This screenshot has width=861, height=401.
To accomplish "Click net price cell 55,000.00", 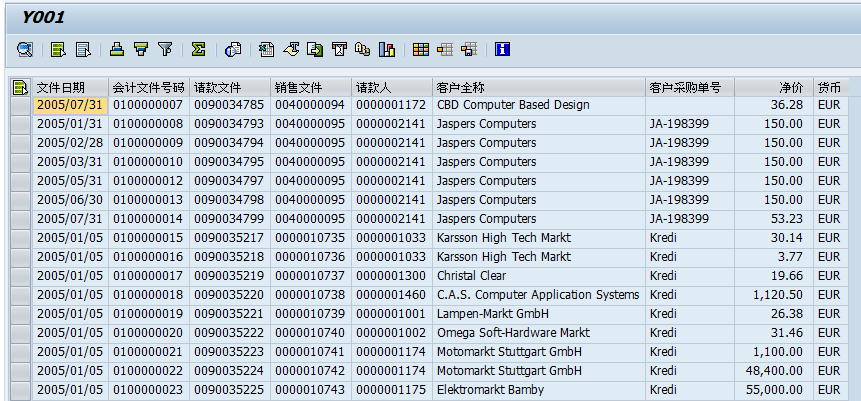I will coord(774,390).
